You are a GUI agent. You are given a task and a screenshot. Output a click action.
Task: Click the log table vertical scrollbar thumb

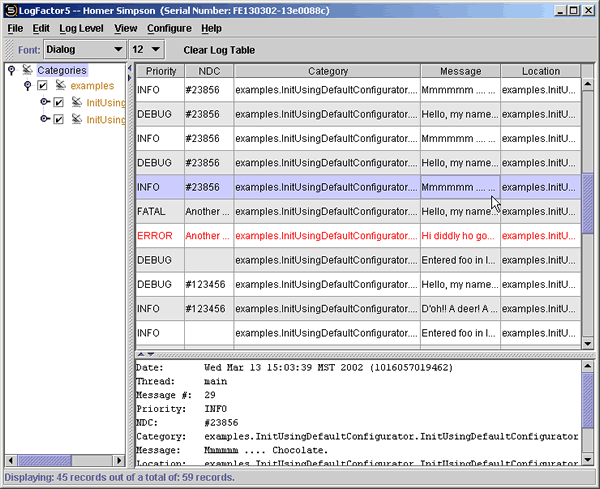click(588, 203)
